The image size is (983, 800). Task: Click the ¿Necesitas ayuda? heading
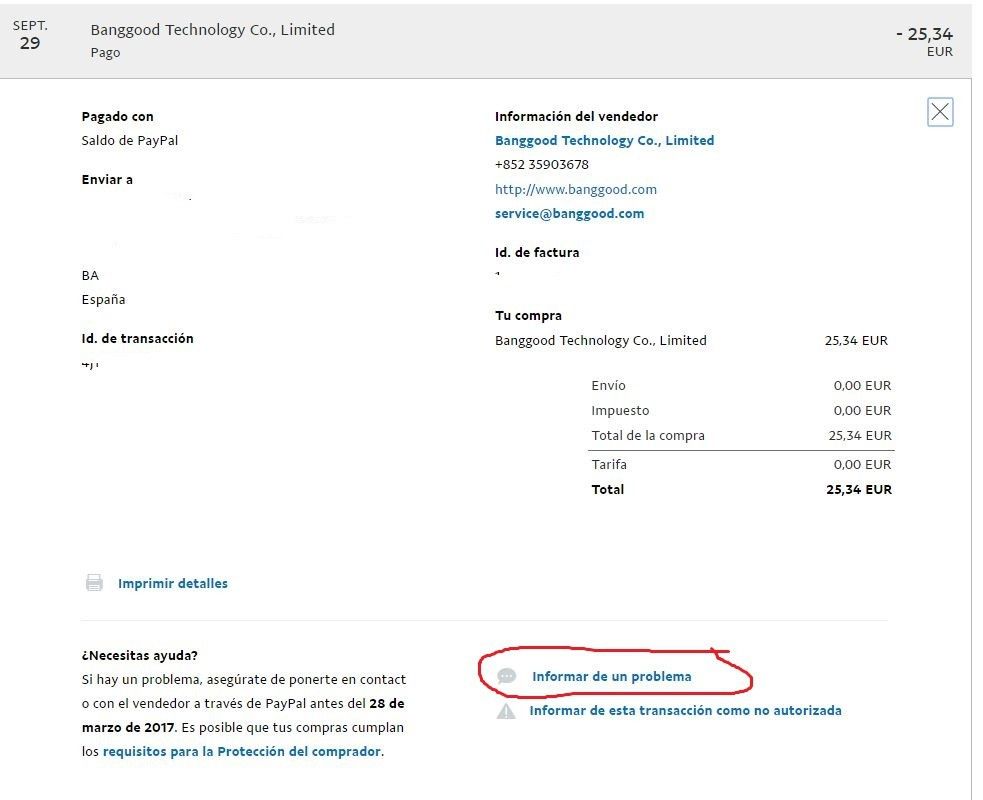139,656
